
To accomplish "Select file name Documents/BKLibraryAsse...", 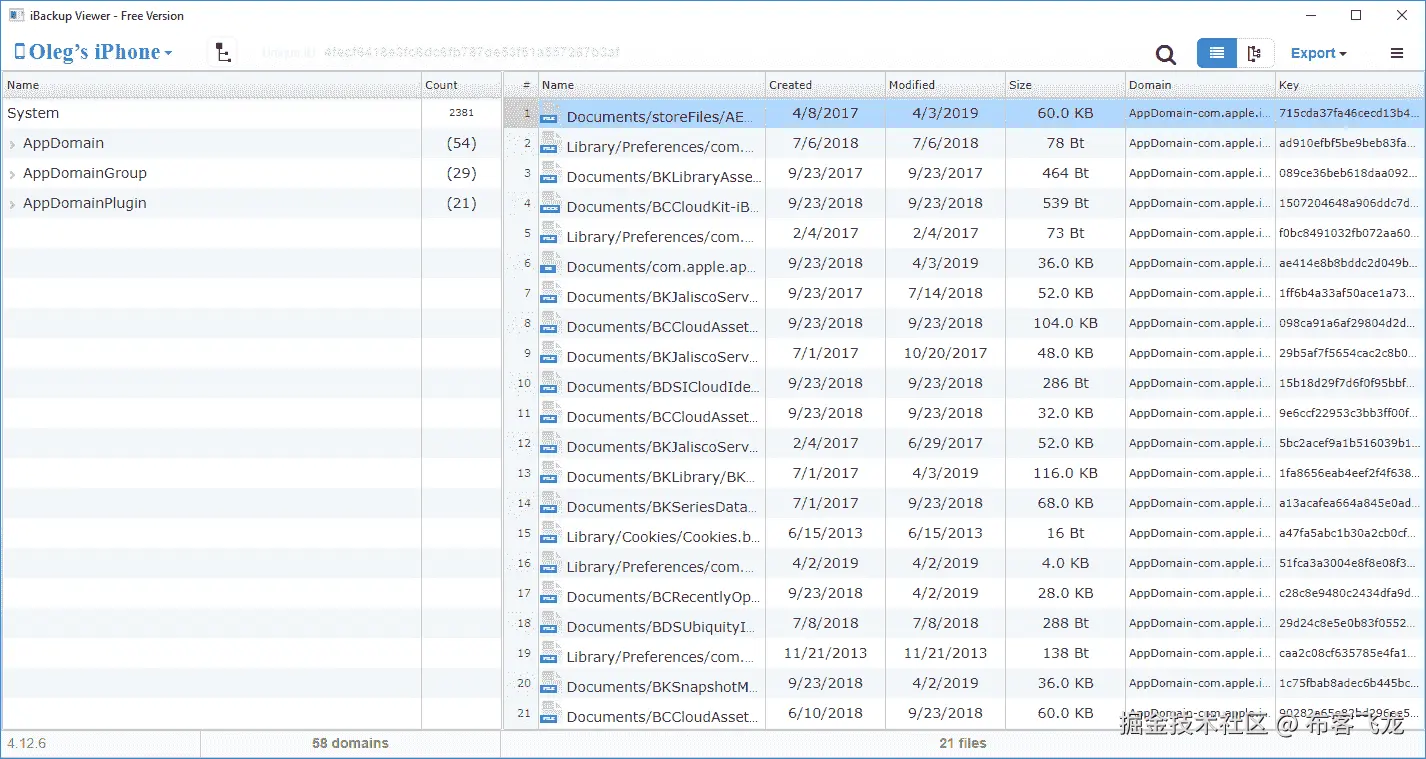I will (x=664, y=177).
